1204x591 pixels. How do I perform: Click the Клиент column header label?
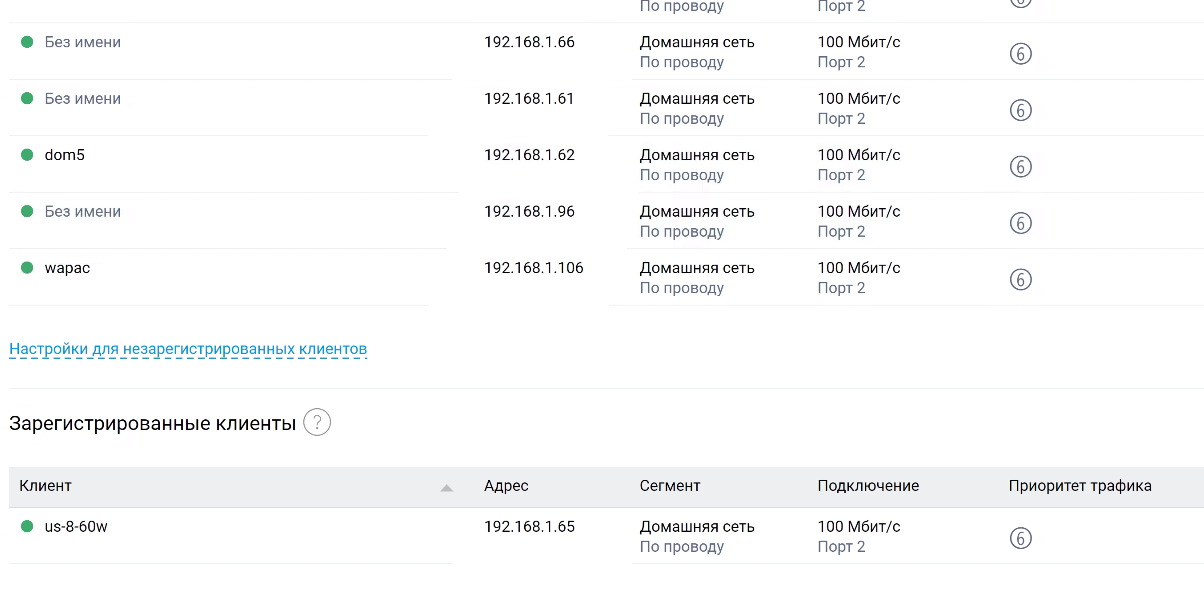(x=45, y=486)
